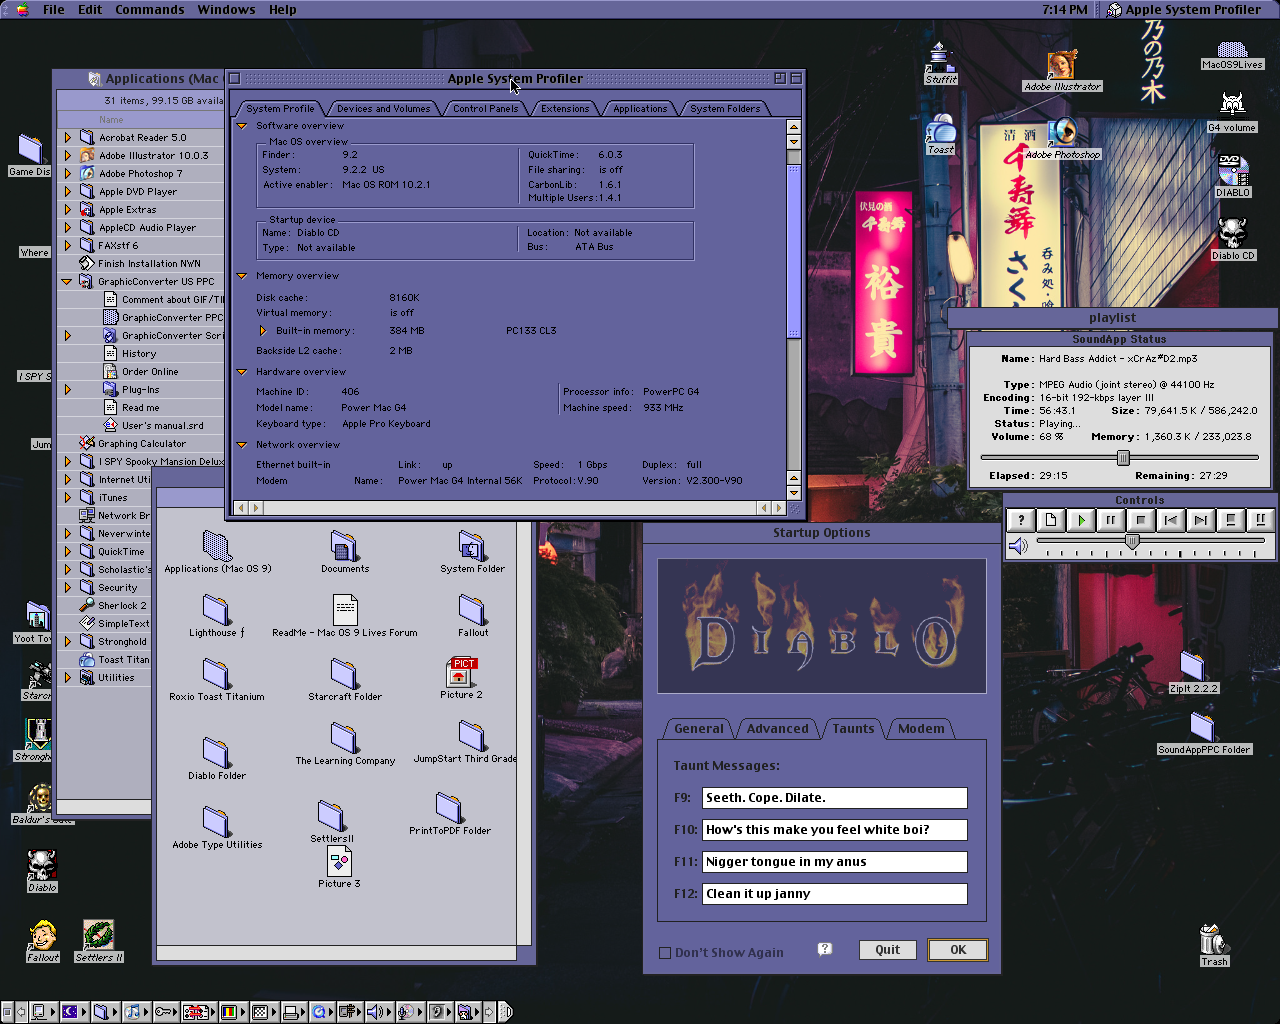Expand the Built-in memory details
The height and width of the screenshot is (1024, 1280).
click(x=263, y=331)
